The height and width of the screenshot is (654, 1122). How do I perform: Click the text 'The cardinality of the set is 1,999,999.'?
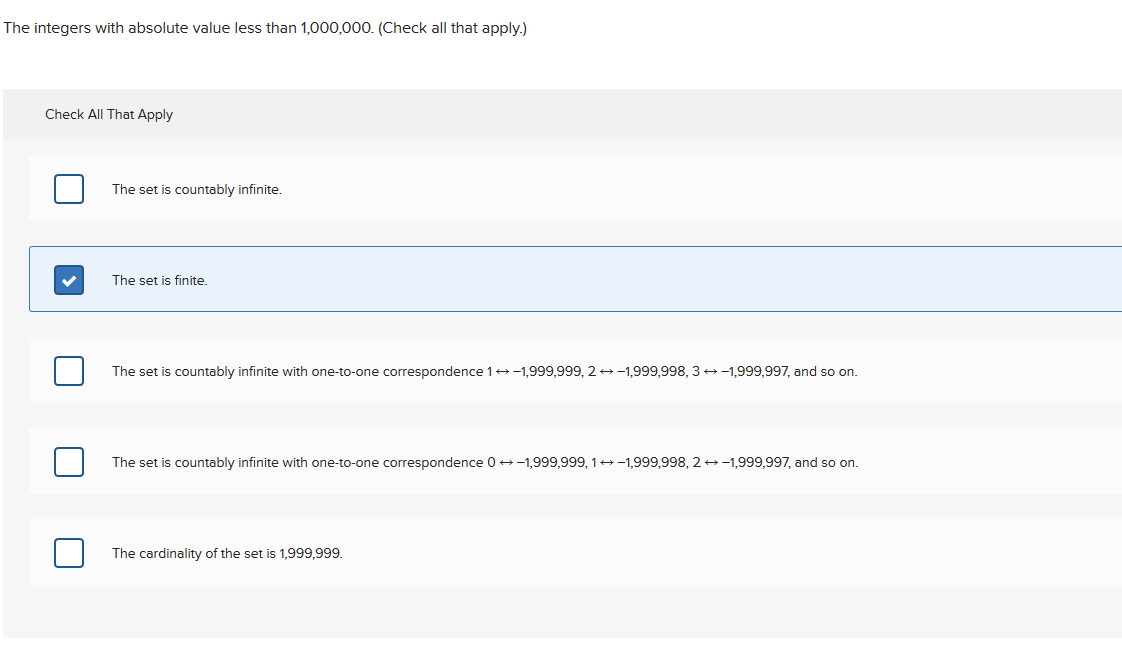tap(227, 553)
